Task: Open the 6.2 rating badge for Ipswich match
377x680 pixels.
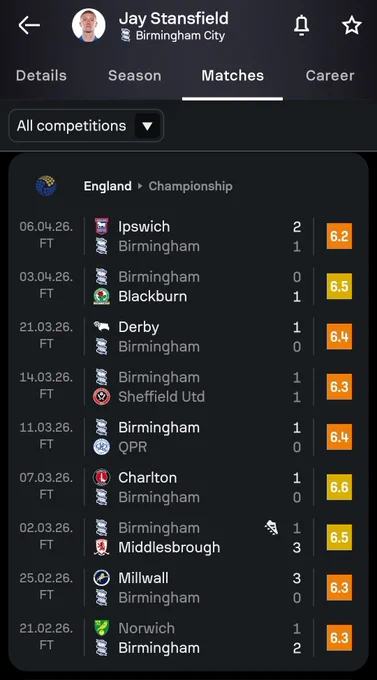Action: click(339, 236)
